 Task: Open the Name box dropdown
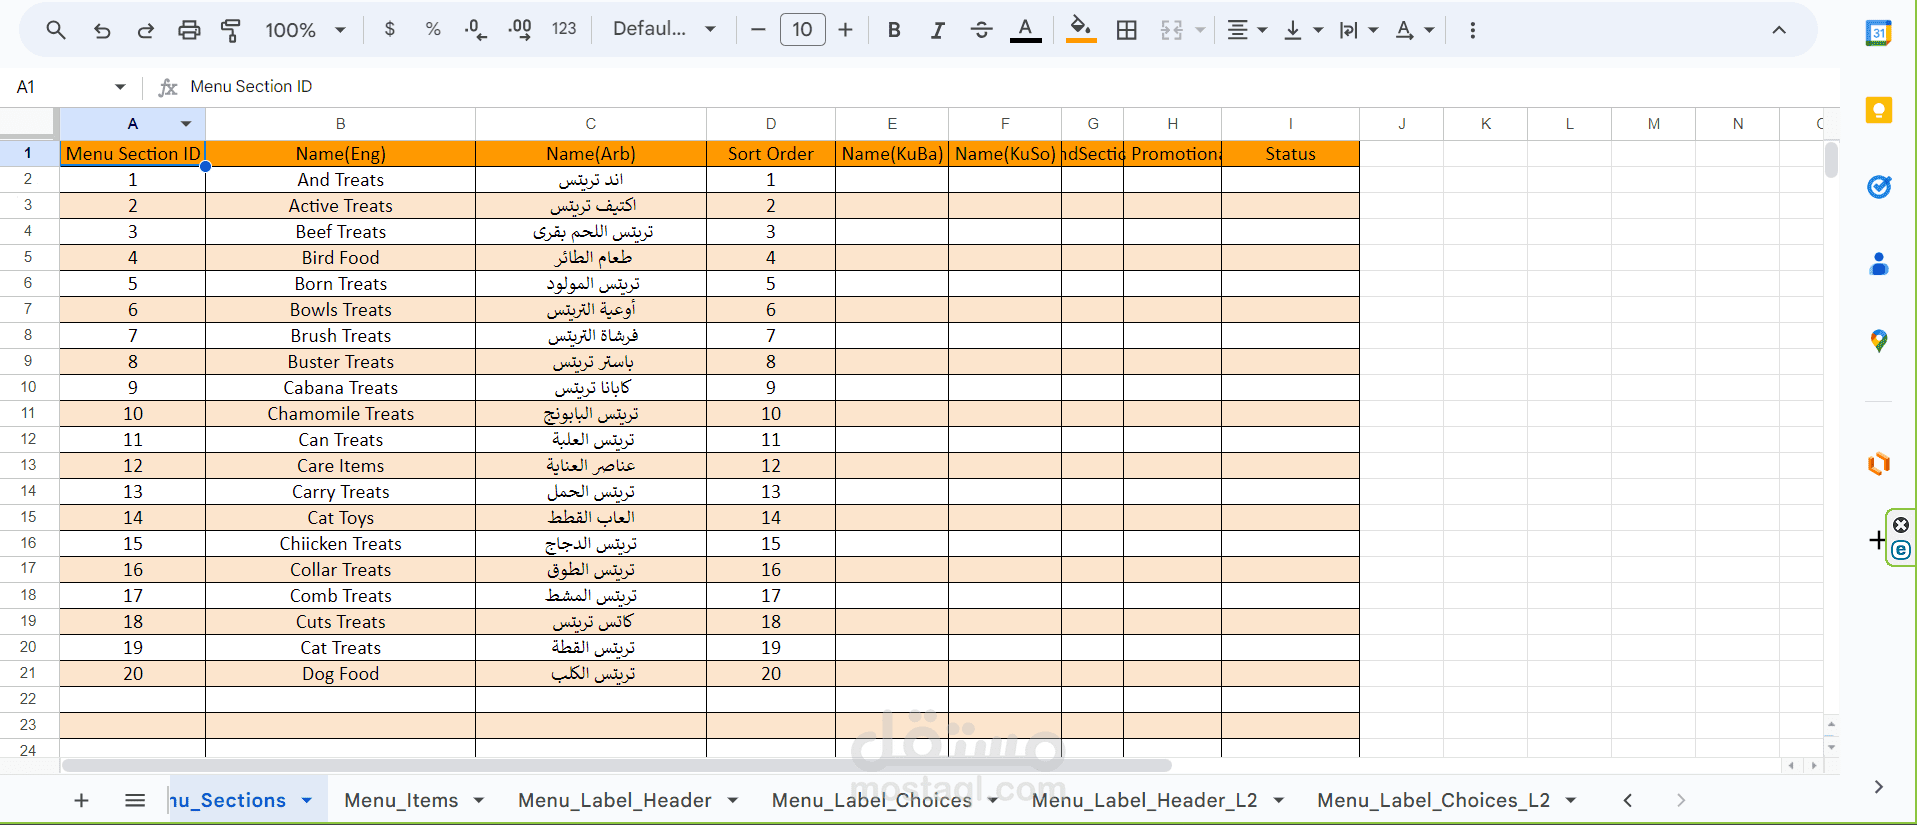(120, 87)
